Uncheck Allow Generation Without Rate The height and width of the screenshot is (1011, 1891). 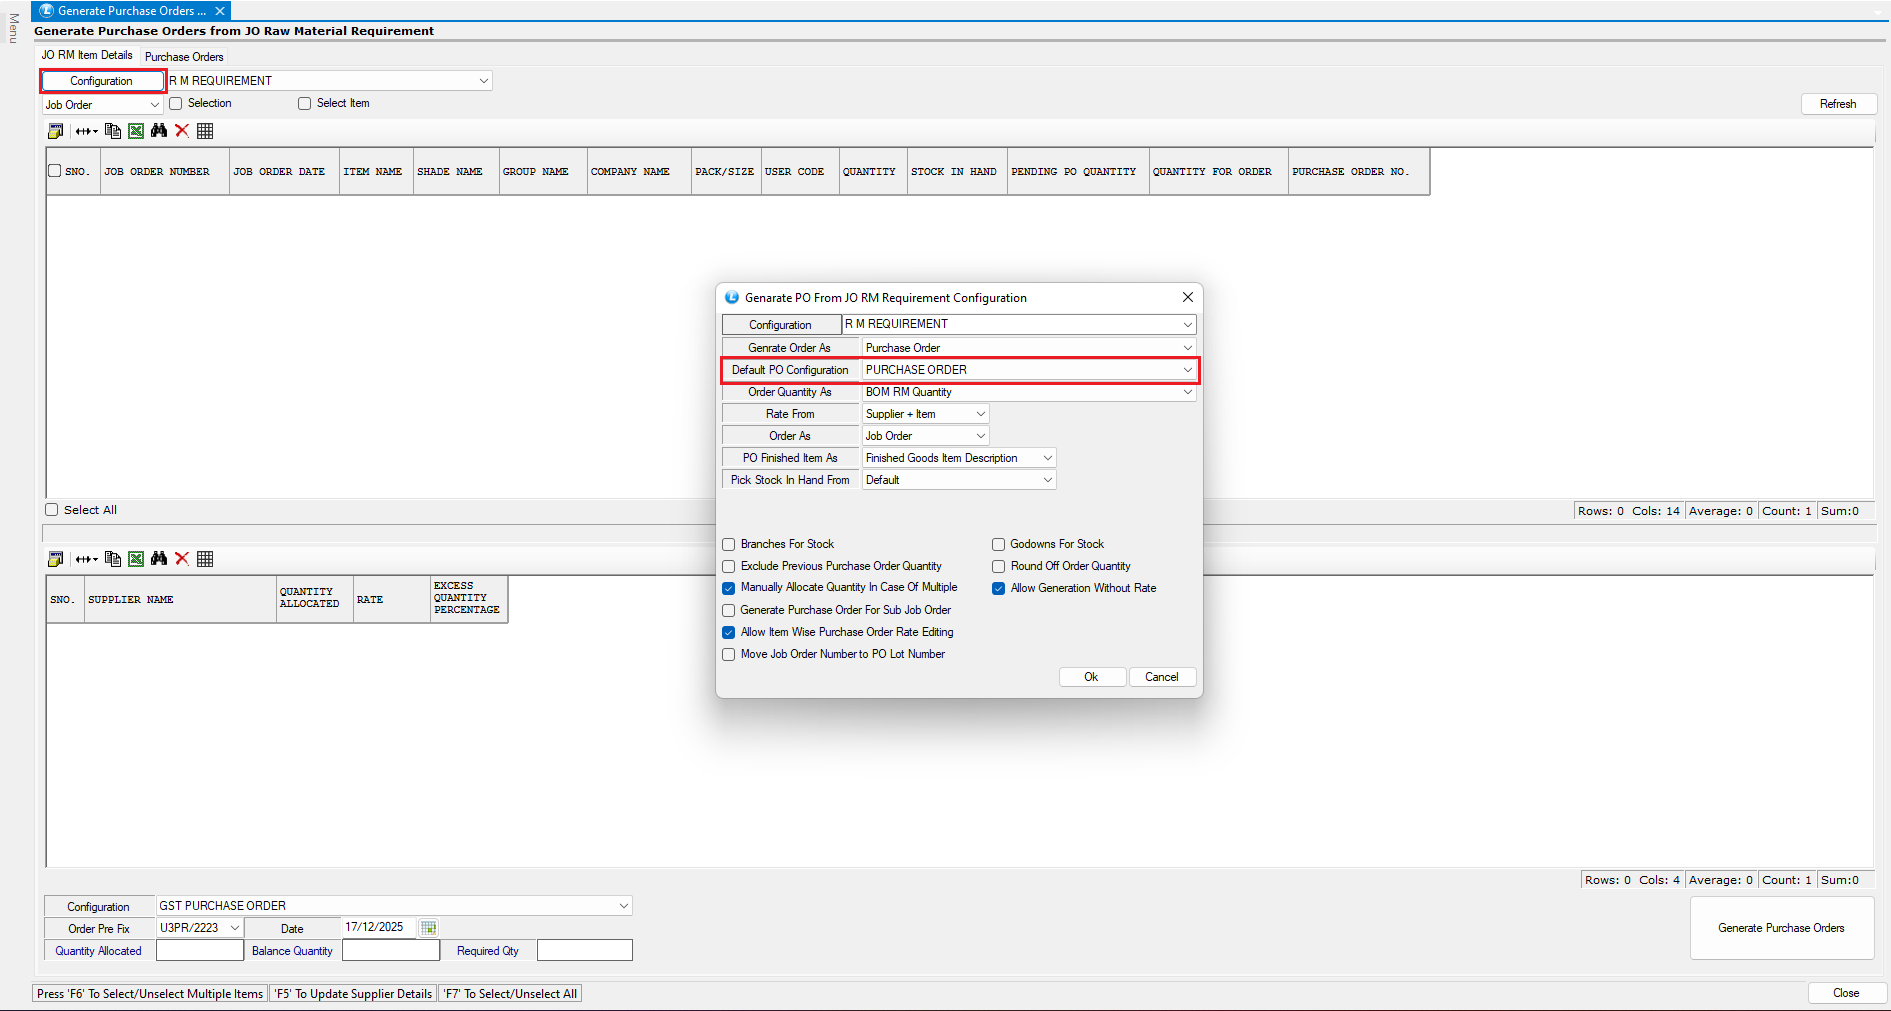pyautogui.click(x=998, y=589)
